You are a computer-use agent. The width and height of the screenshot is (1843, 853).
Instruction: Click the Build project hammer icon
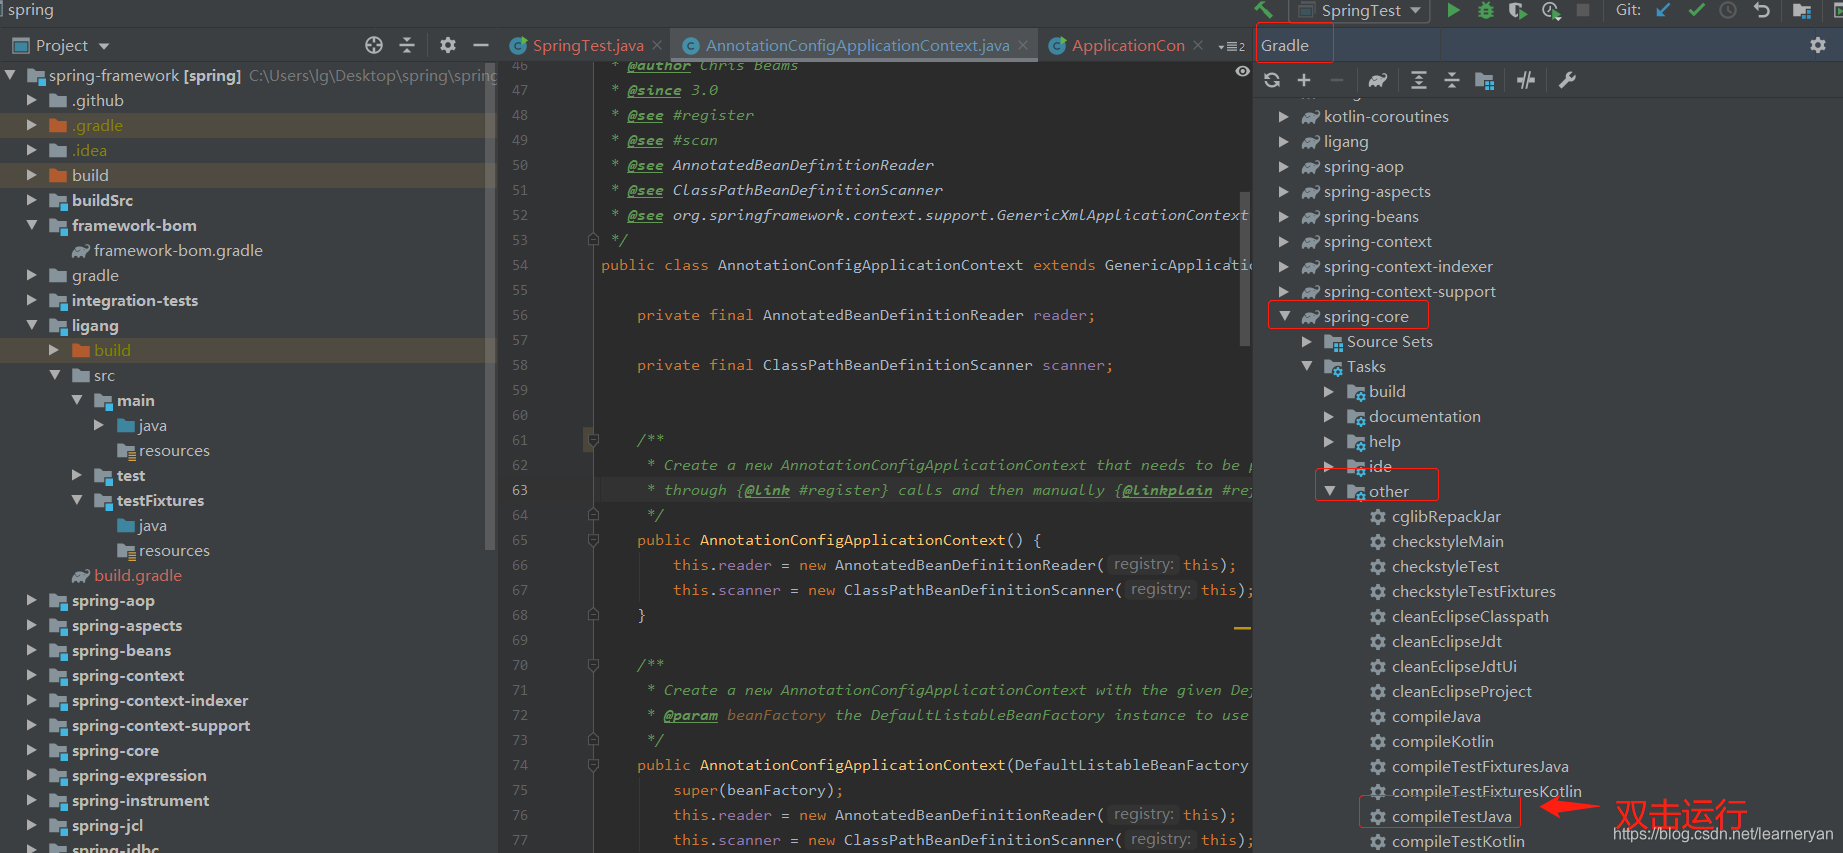pos(1264,10)
